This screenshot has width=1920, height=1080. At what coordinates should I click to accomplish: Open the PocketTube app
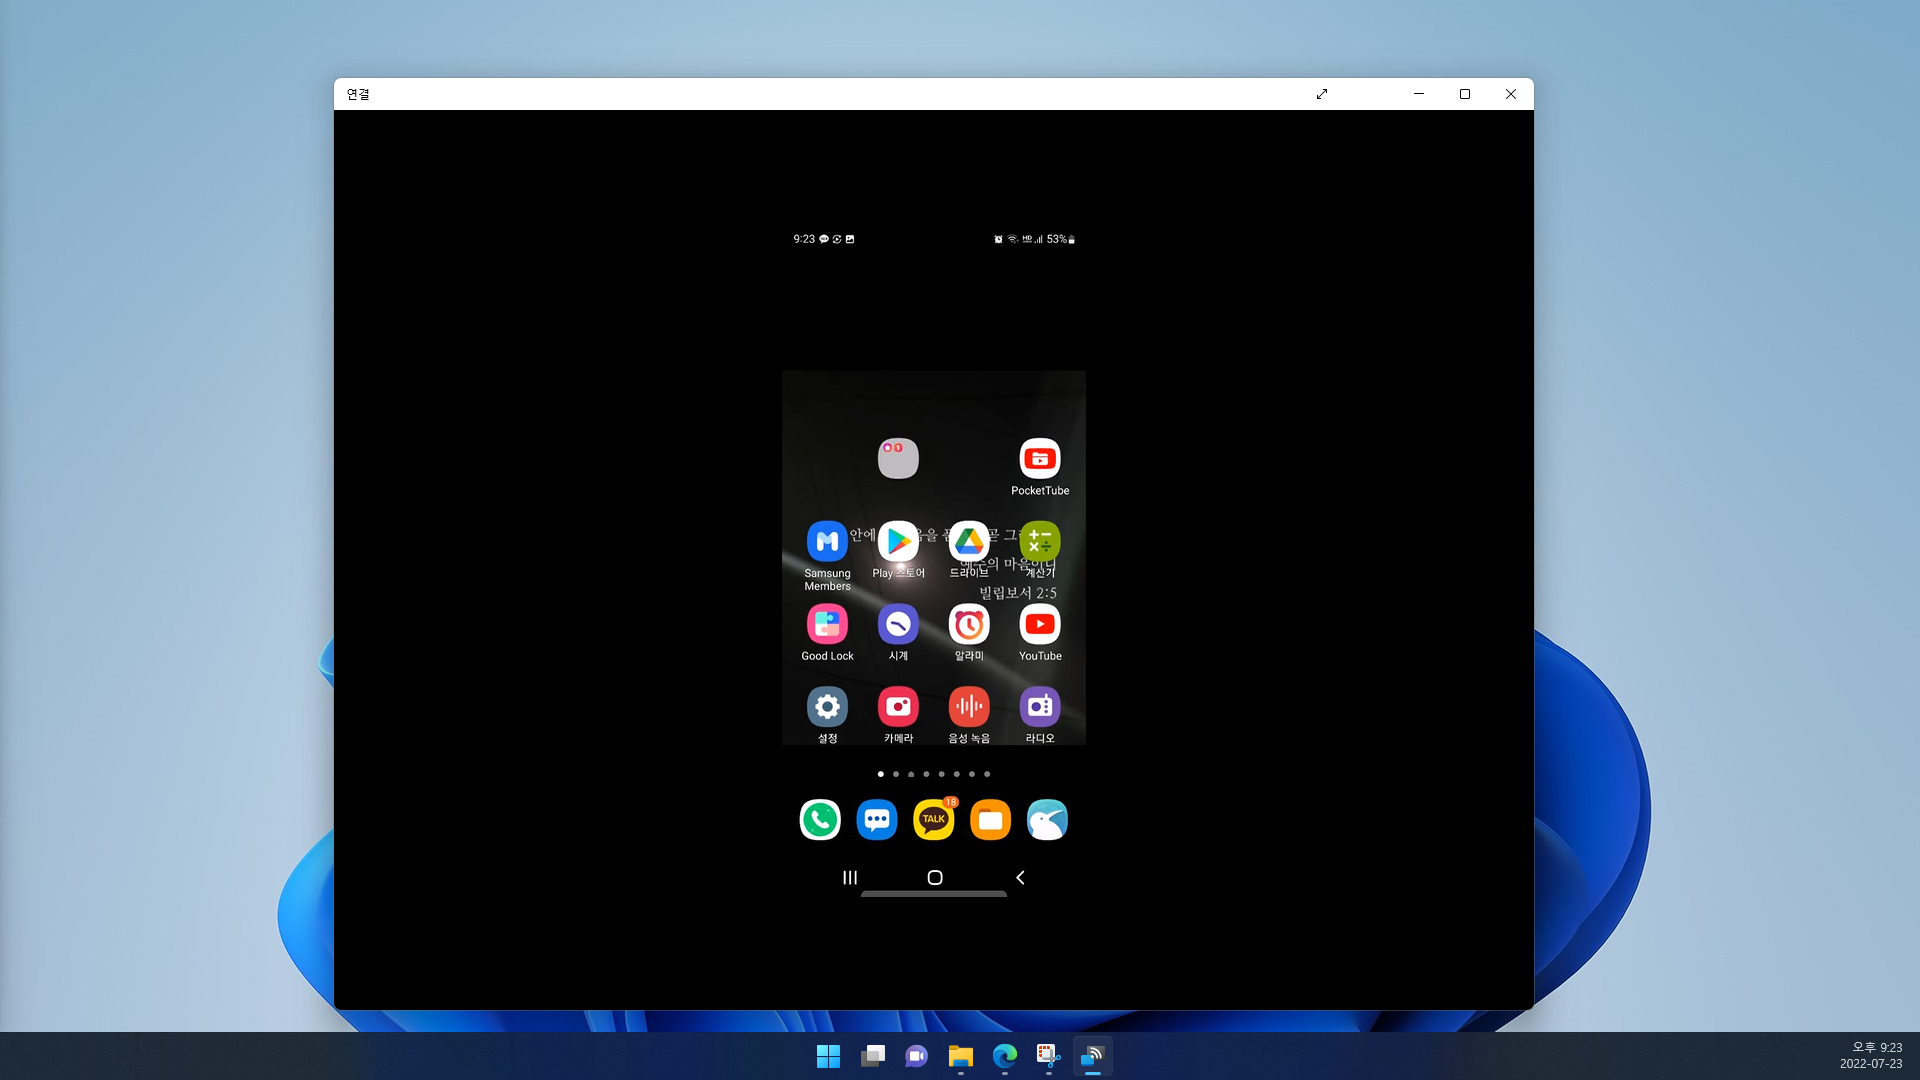click(1040, 459)
